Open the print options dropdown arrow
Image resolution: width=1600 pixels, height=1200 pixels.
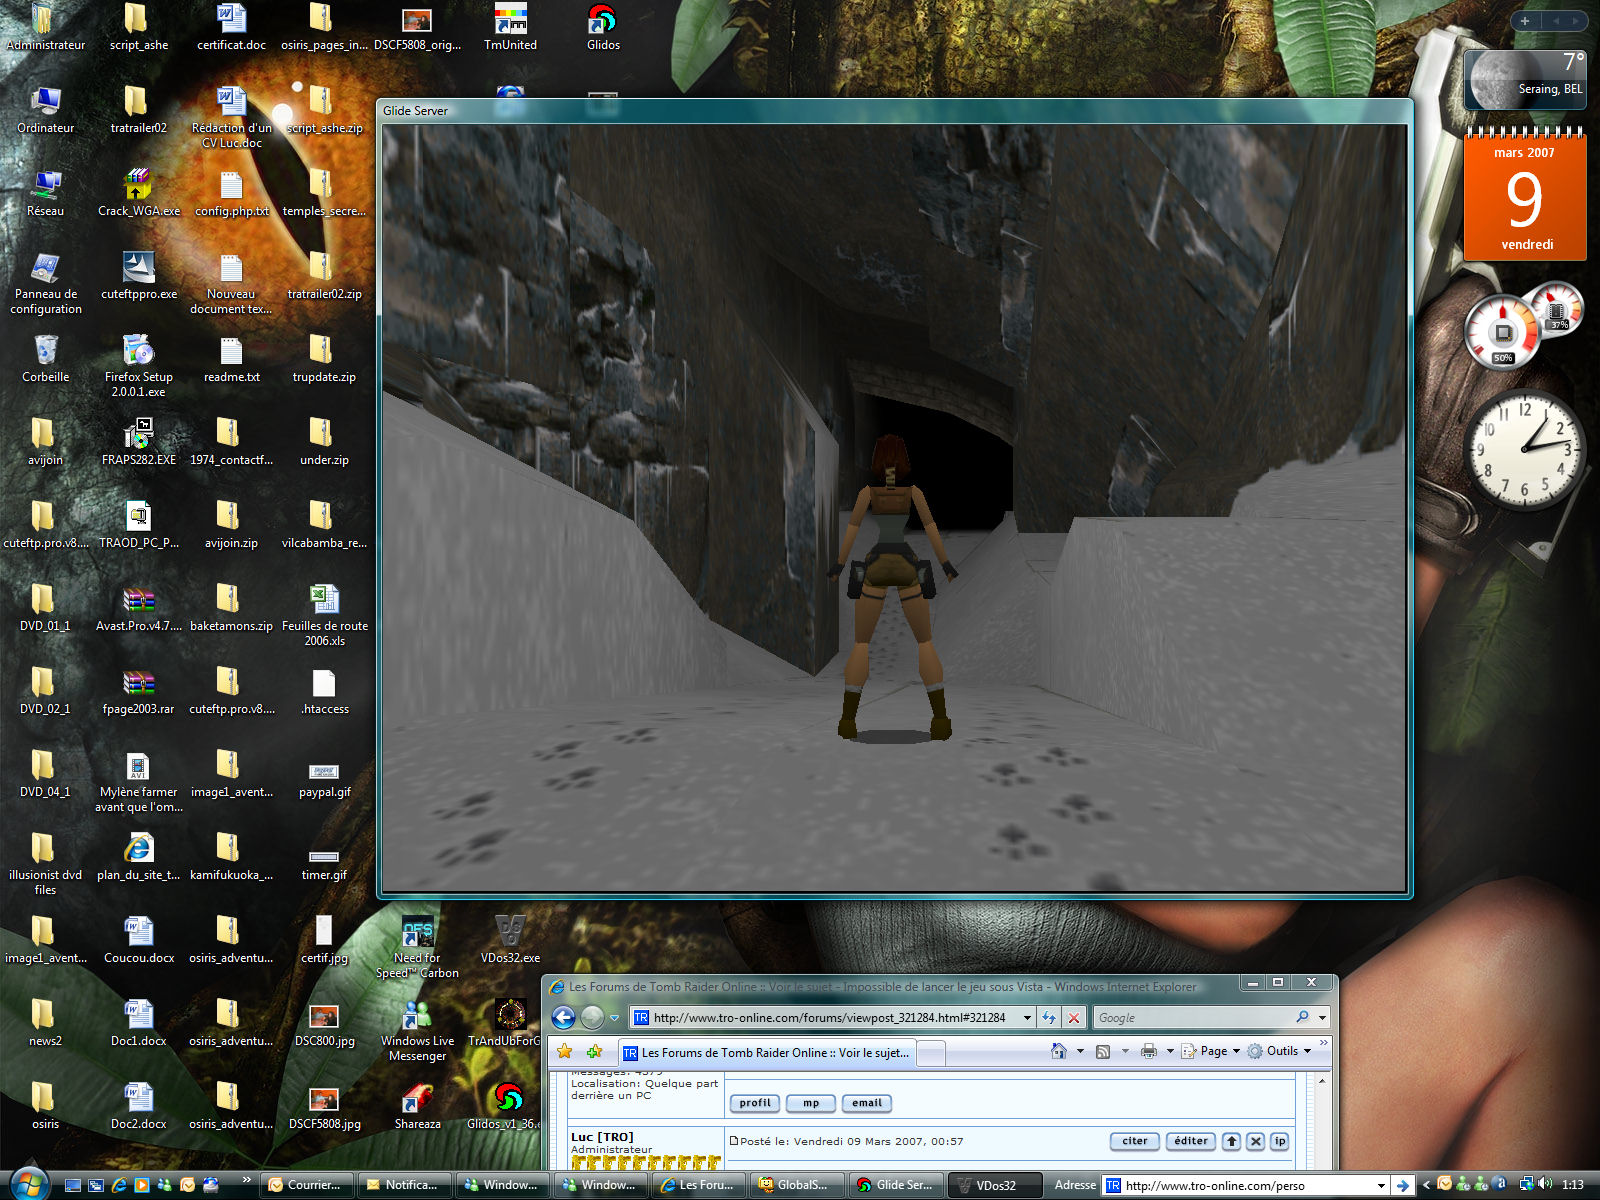1169,1051
